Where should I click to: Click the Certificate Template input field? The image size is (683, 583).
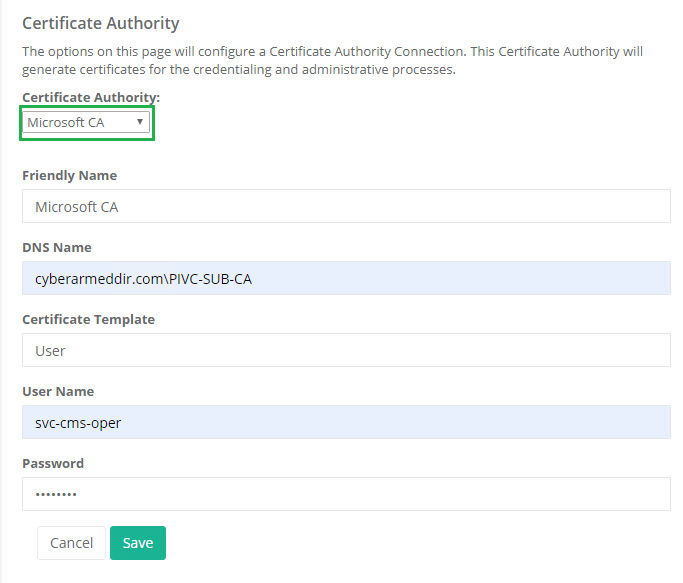[346, 350]
